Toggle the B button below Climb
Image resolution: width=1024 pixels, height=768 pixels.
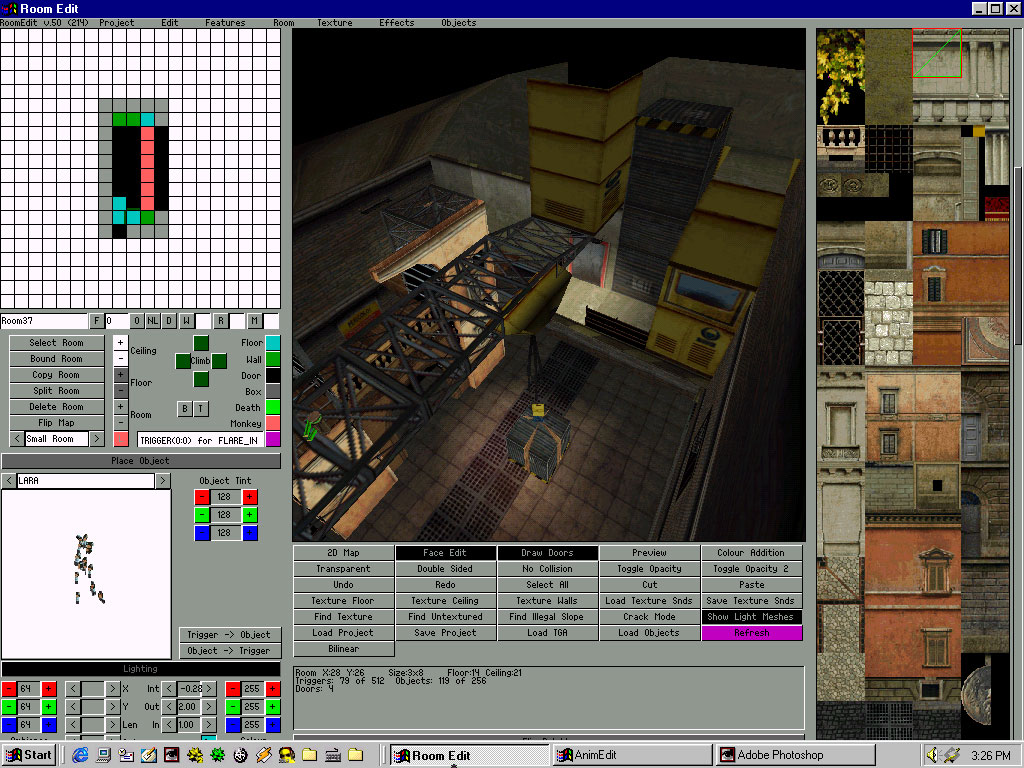tap(185, 409)
